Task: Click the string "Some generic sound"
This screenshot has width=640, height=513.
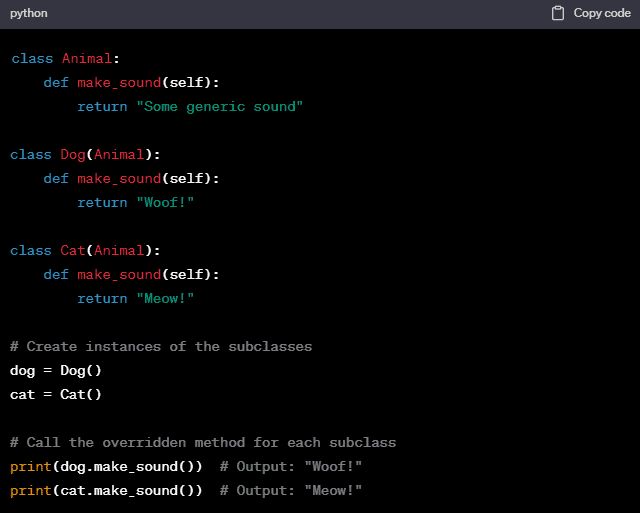Action: [x=220, y=107]
